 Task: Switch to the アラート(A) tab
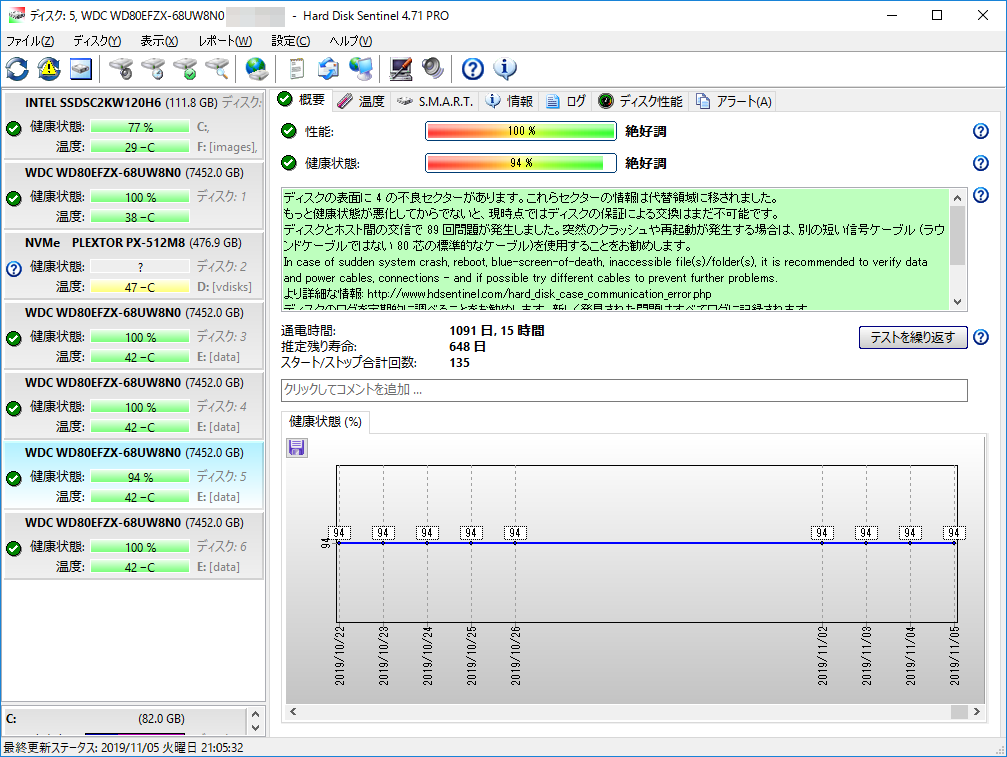click(733, 101)
